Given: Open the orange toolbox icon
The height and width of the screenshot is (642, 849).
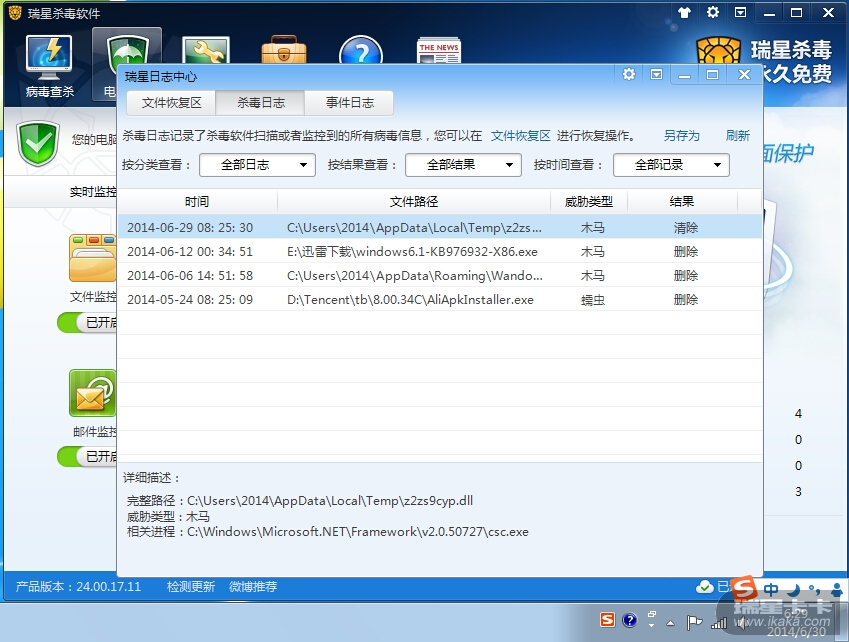Looking at the screenshot, I should coord(284,50).
